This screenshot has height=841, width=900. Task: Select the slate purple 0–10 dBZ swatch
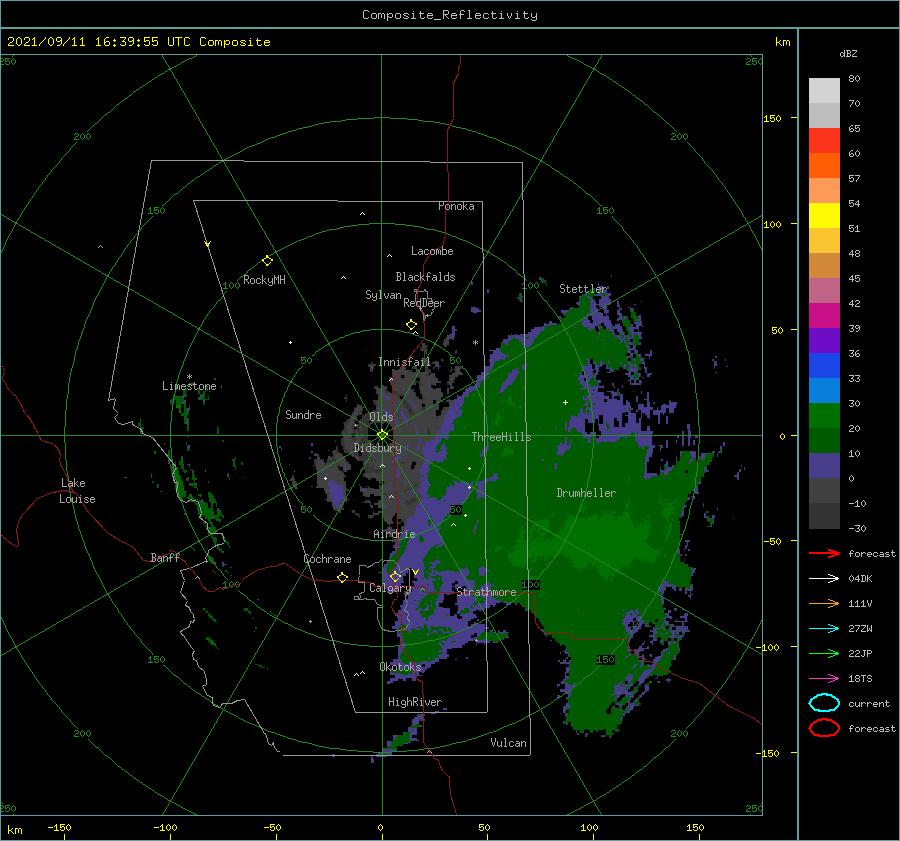(824, 465)
